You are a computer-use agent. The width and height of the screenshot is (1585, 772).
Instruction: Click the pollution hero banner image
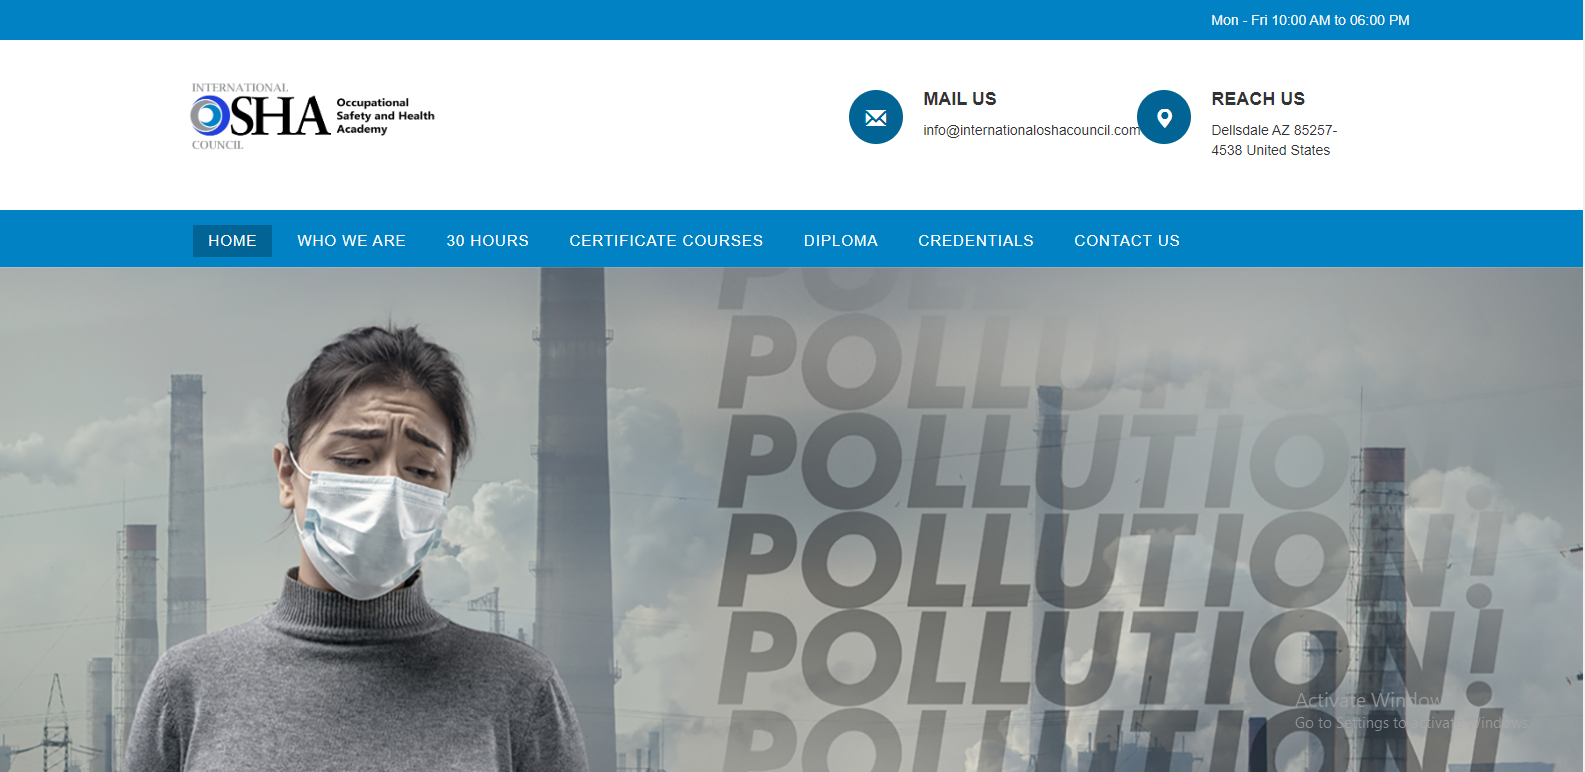click(x=791, y=520)
